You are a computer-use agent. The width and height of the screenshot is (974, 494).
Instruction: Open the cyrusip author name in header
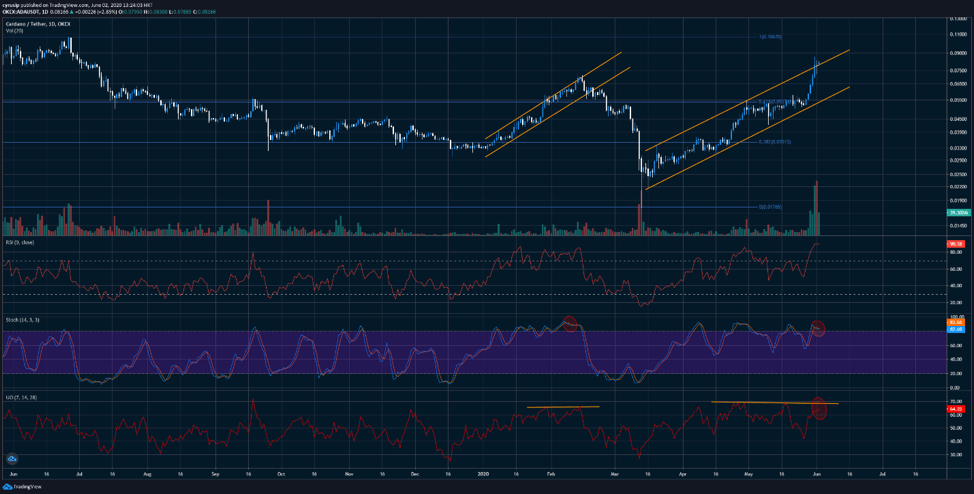point(12,4)
